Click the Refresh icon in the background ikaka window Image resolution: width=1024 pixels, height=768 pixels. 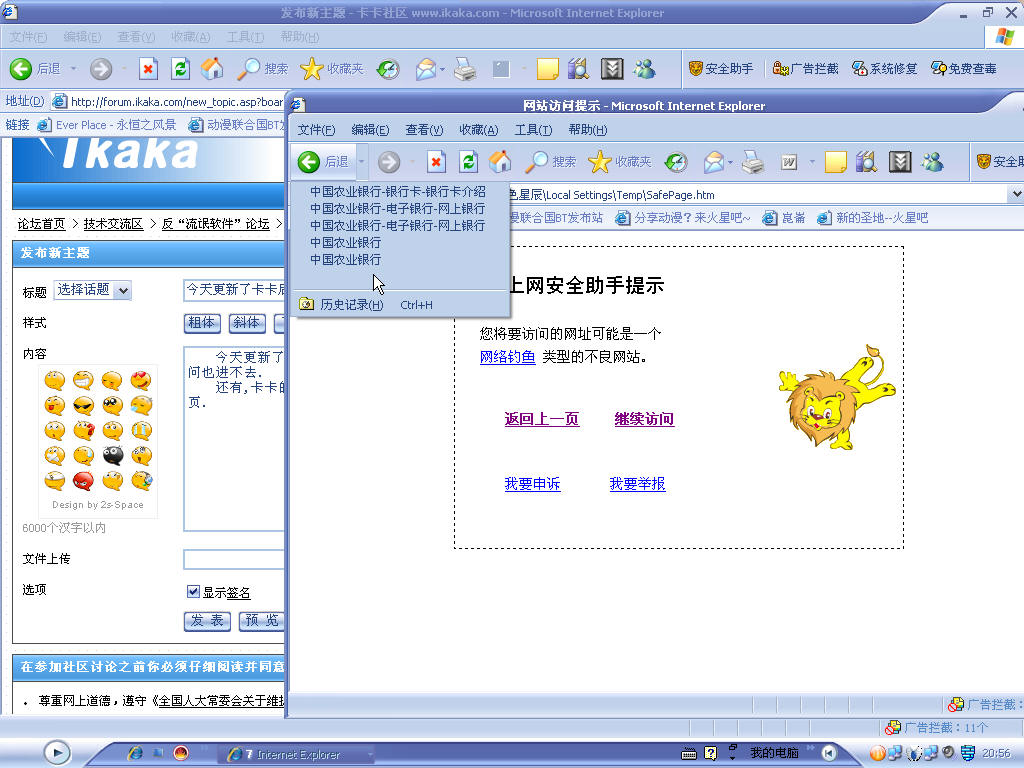click(180, 69)
